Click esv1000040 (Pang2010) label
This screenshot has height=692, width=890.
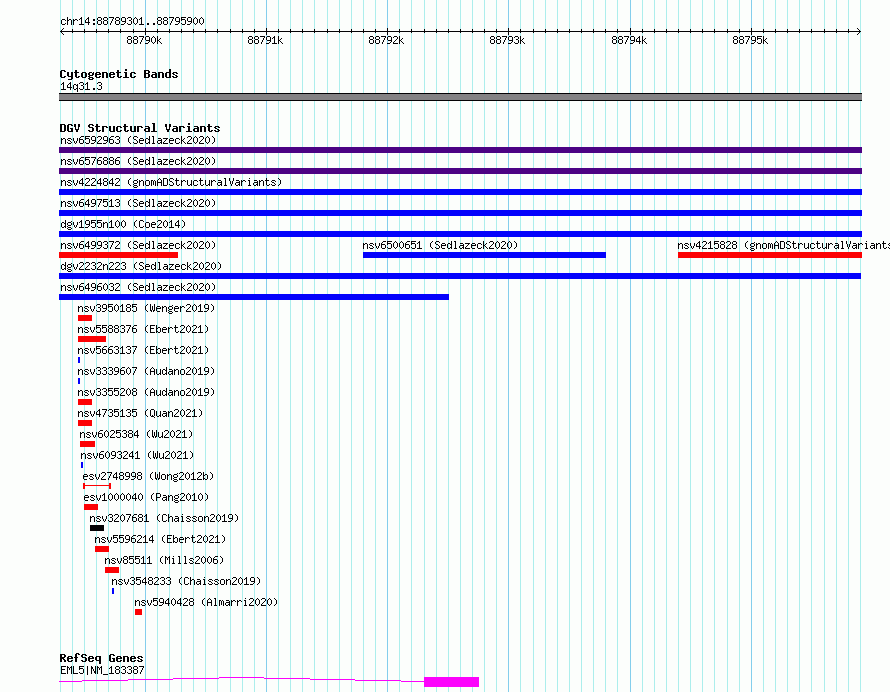pyautogui.click(x=146, y=497)
